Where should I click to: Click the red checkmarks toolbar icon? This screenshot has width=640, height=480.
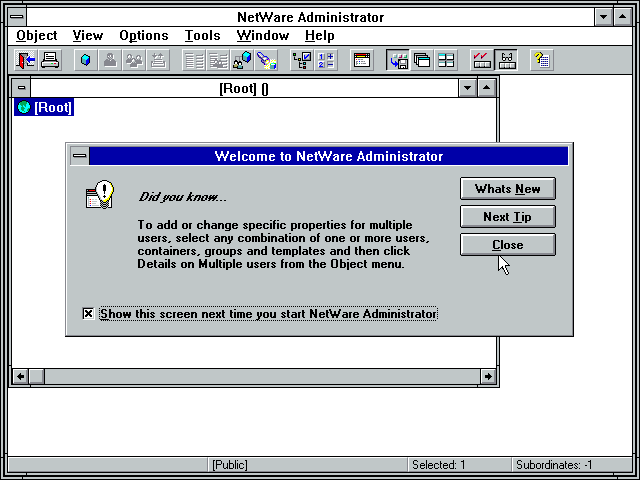[482, 60]
